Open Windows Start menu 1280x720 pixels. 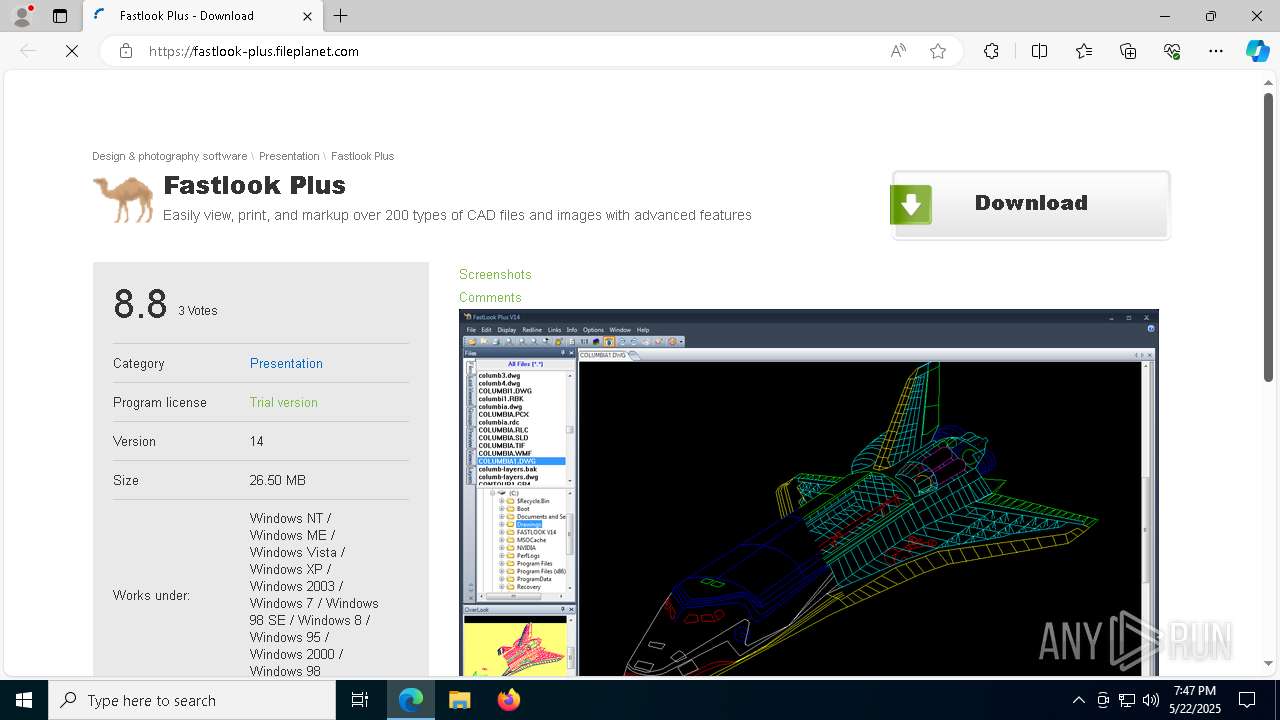point(24,700)
